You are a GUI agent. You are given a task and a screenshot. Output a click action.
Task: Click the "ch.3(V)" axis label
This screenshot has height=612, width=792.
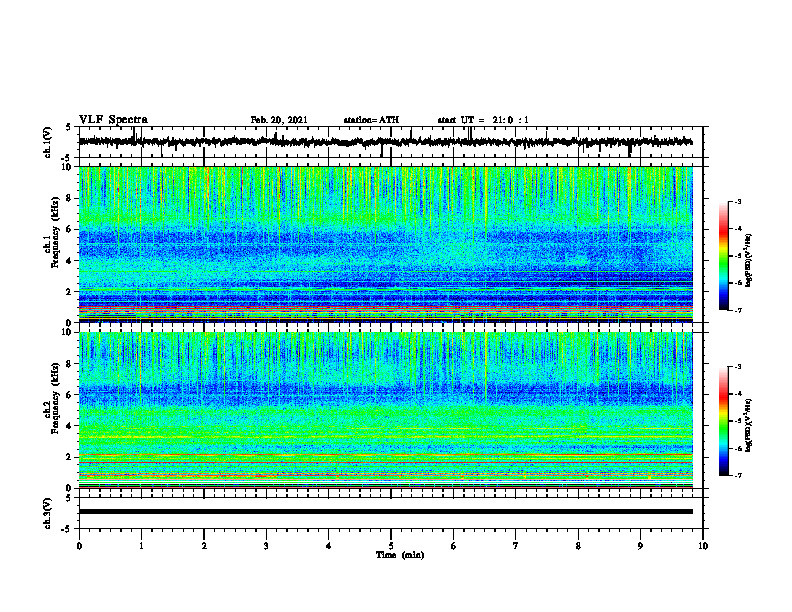47,513
